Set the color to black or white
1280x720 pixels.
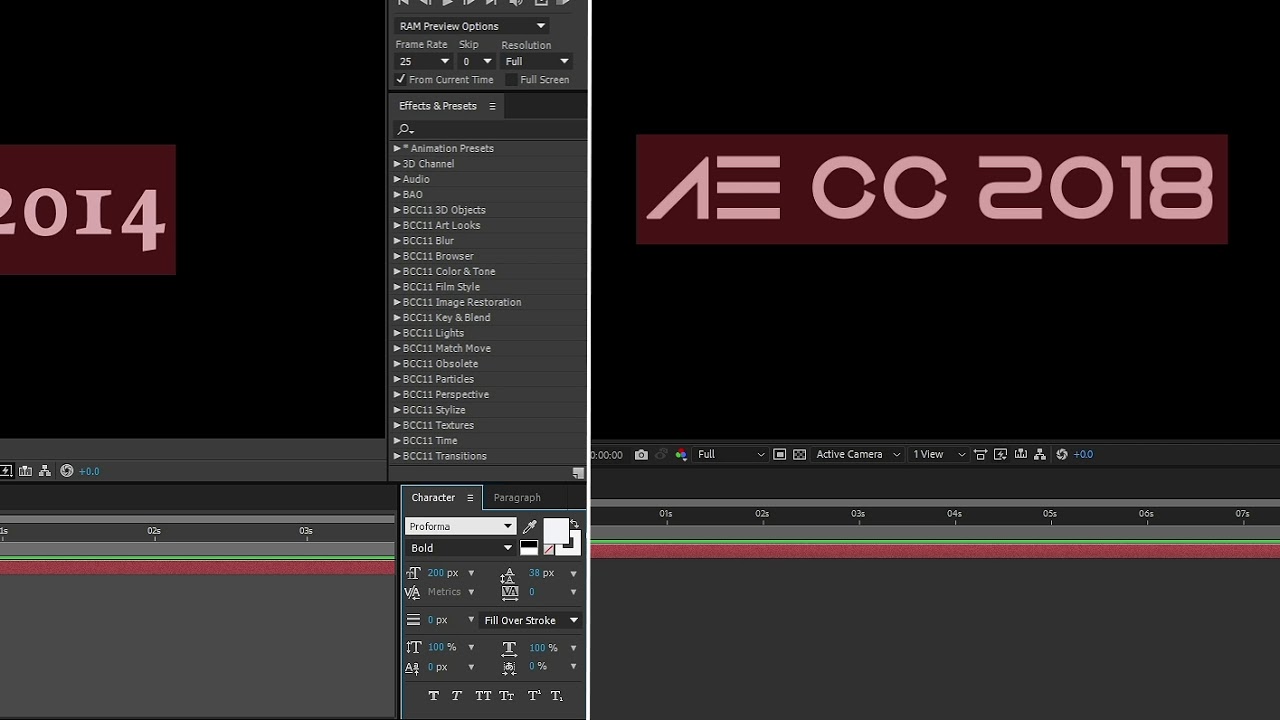529,547
